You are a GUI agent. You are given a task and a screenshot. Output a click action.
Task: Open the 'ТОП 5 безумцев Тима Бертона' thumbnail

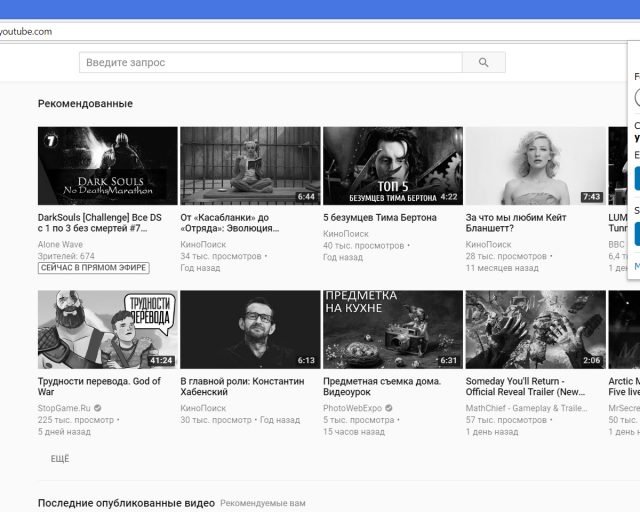(x=393, y=166)
